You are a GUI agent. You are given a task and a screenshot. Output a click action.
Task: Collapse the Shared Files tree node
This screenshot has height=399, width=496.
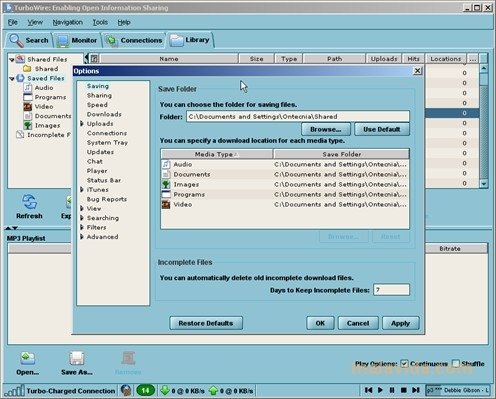click(x=12, y=60)
